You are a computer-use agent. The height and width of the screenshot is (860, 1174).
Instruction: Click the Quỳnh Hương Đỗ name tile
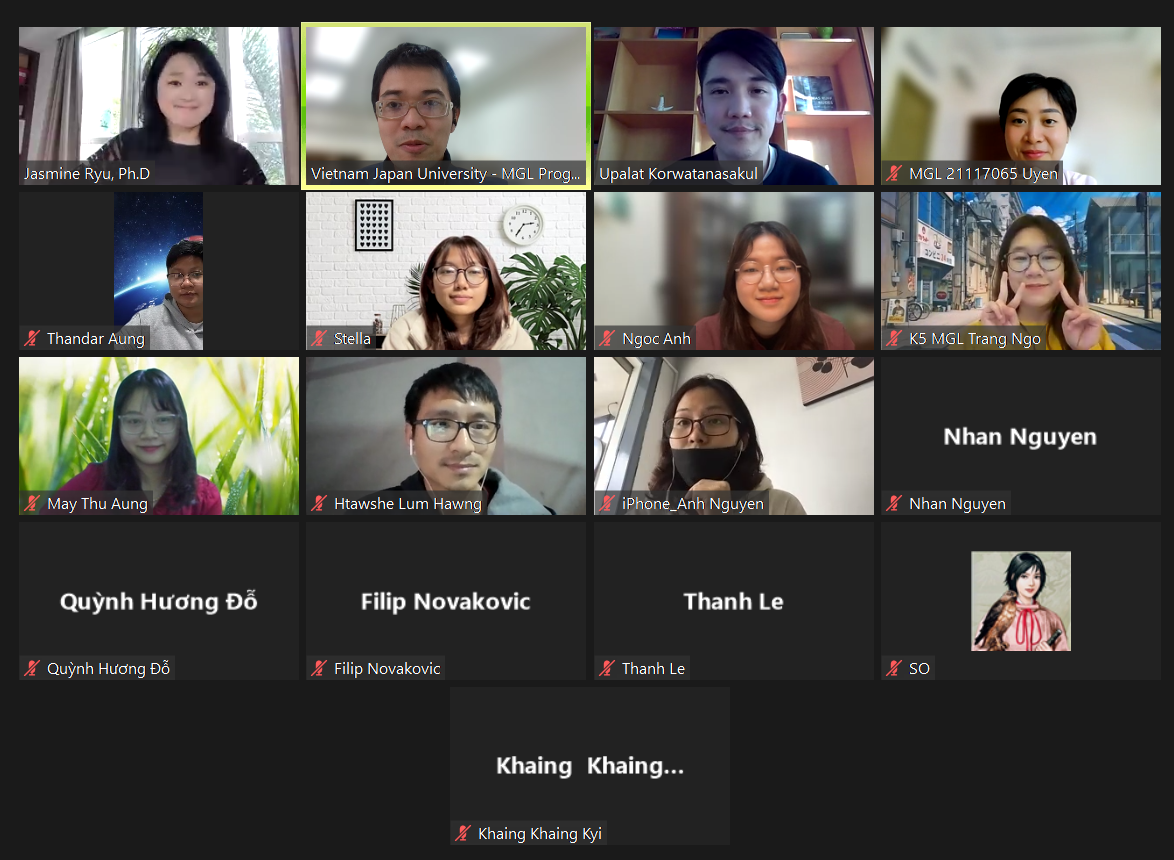[x=159, y=601]
